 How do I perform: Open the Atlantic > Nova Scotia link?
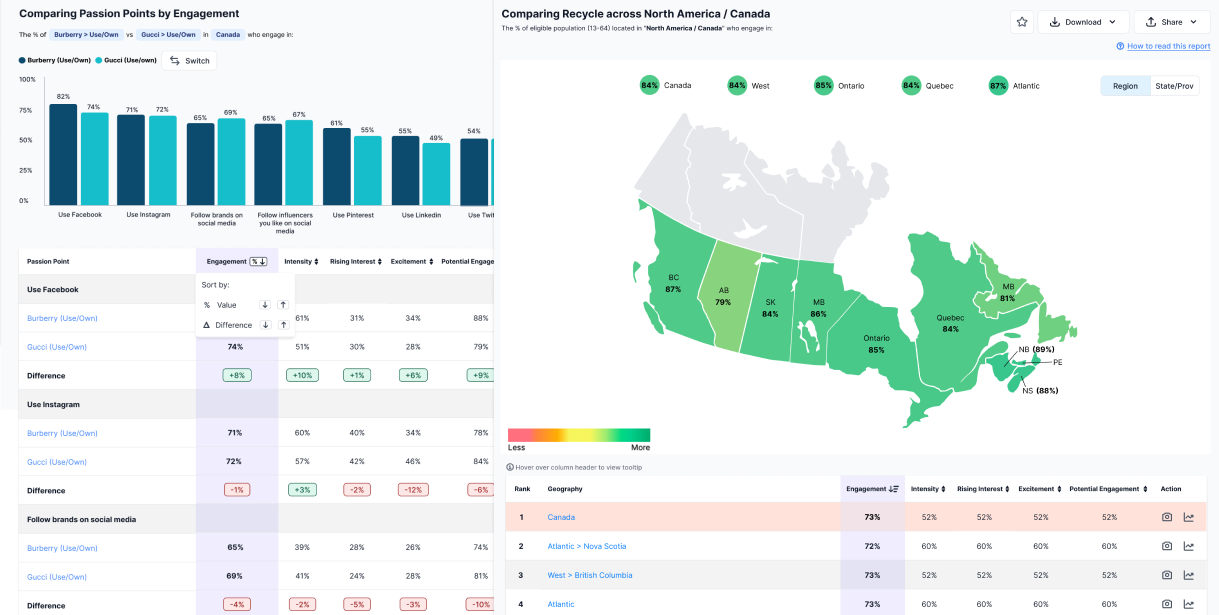tap(587, 546)
